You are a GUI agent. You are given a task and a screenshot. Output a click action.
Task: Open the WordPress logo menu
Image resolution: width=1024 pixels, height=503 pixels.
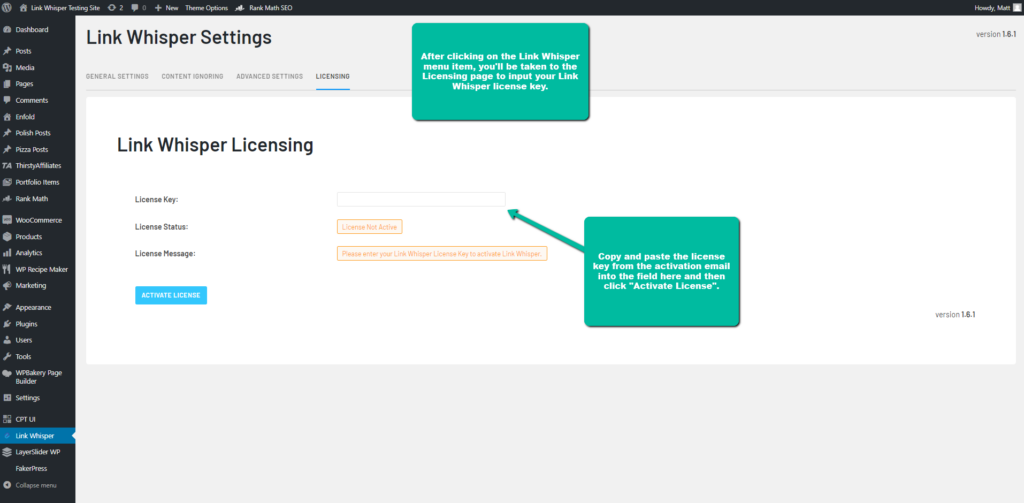point(8,8)
